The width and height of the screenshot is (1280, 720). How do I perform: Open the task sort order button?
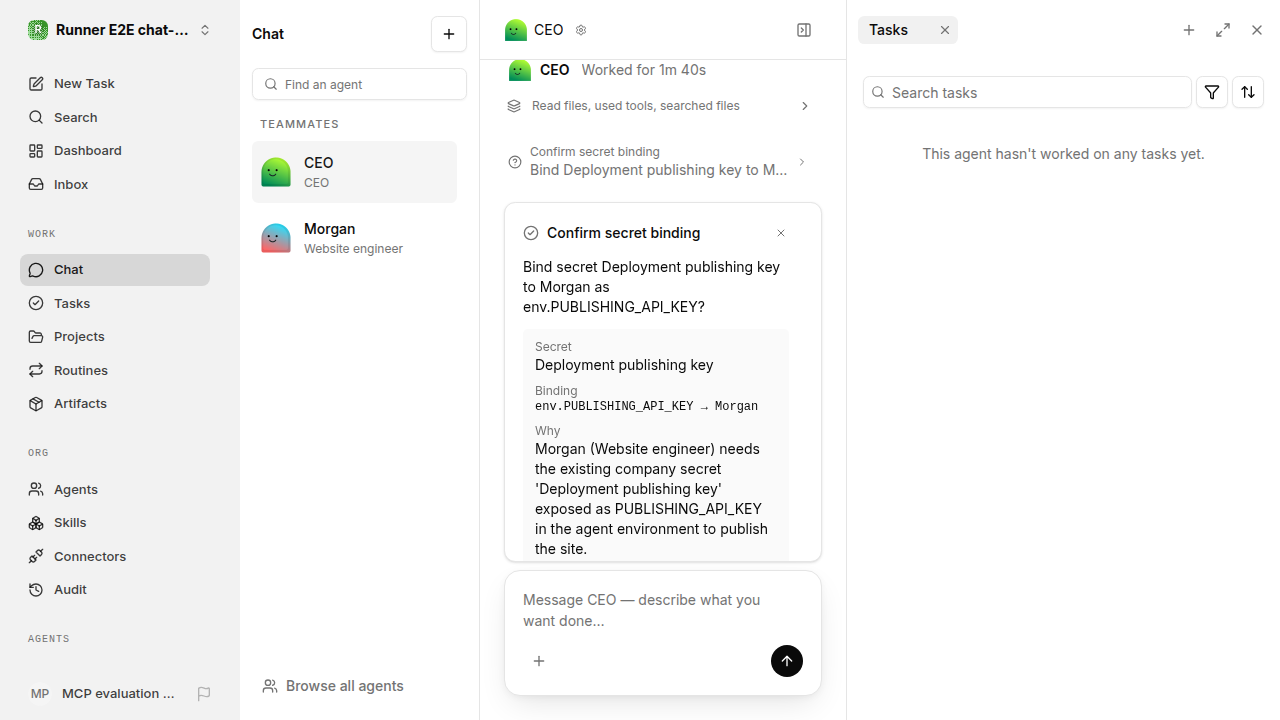tap(1248, 92)
